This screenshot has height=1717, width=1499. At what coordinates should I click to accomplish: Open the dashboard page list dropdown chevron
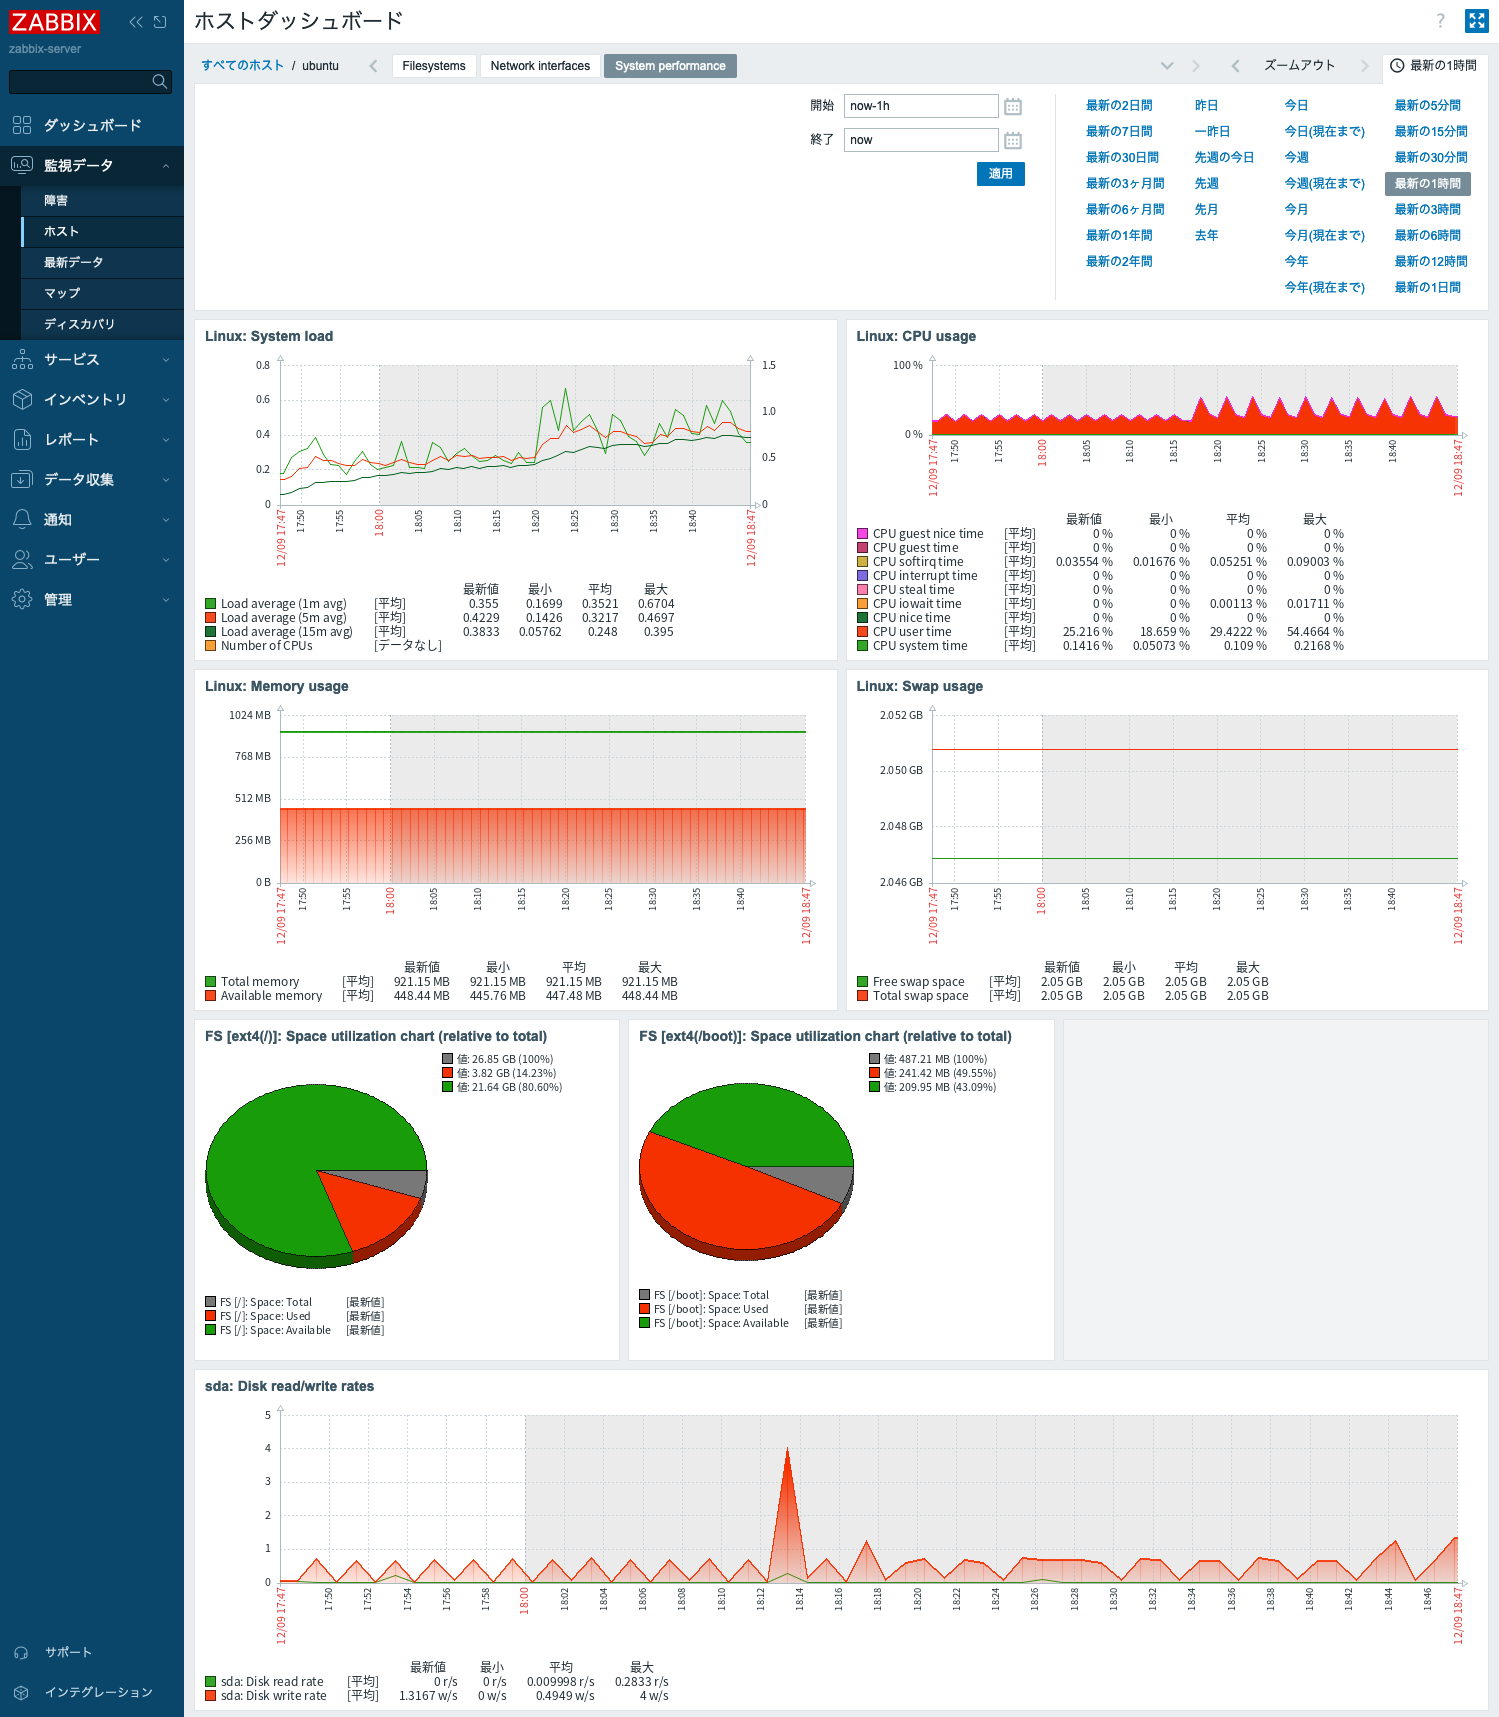click(x=1166, y=66)
